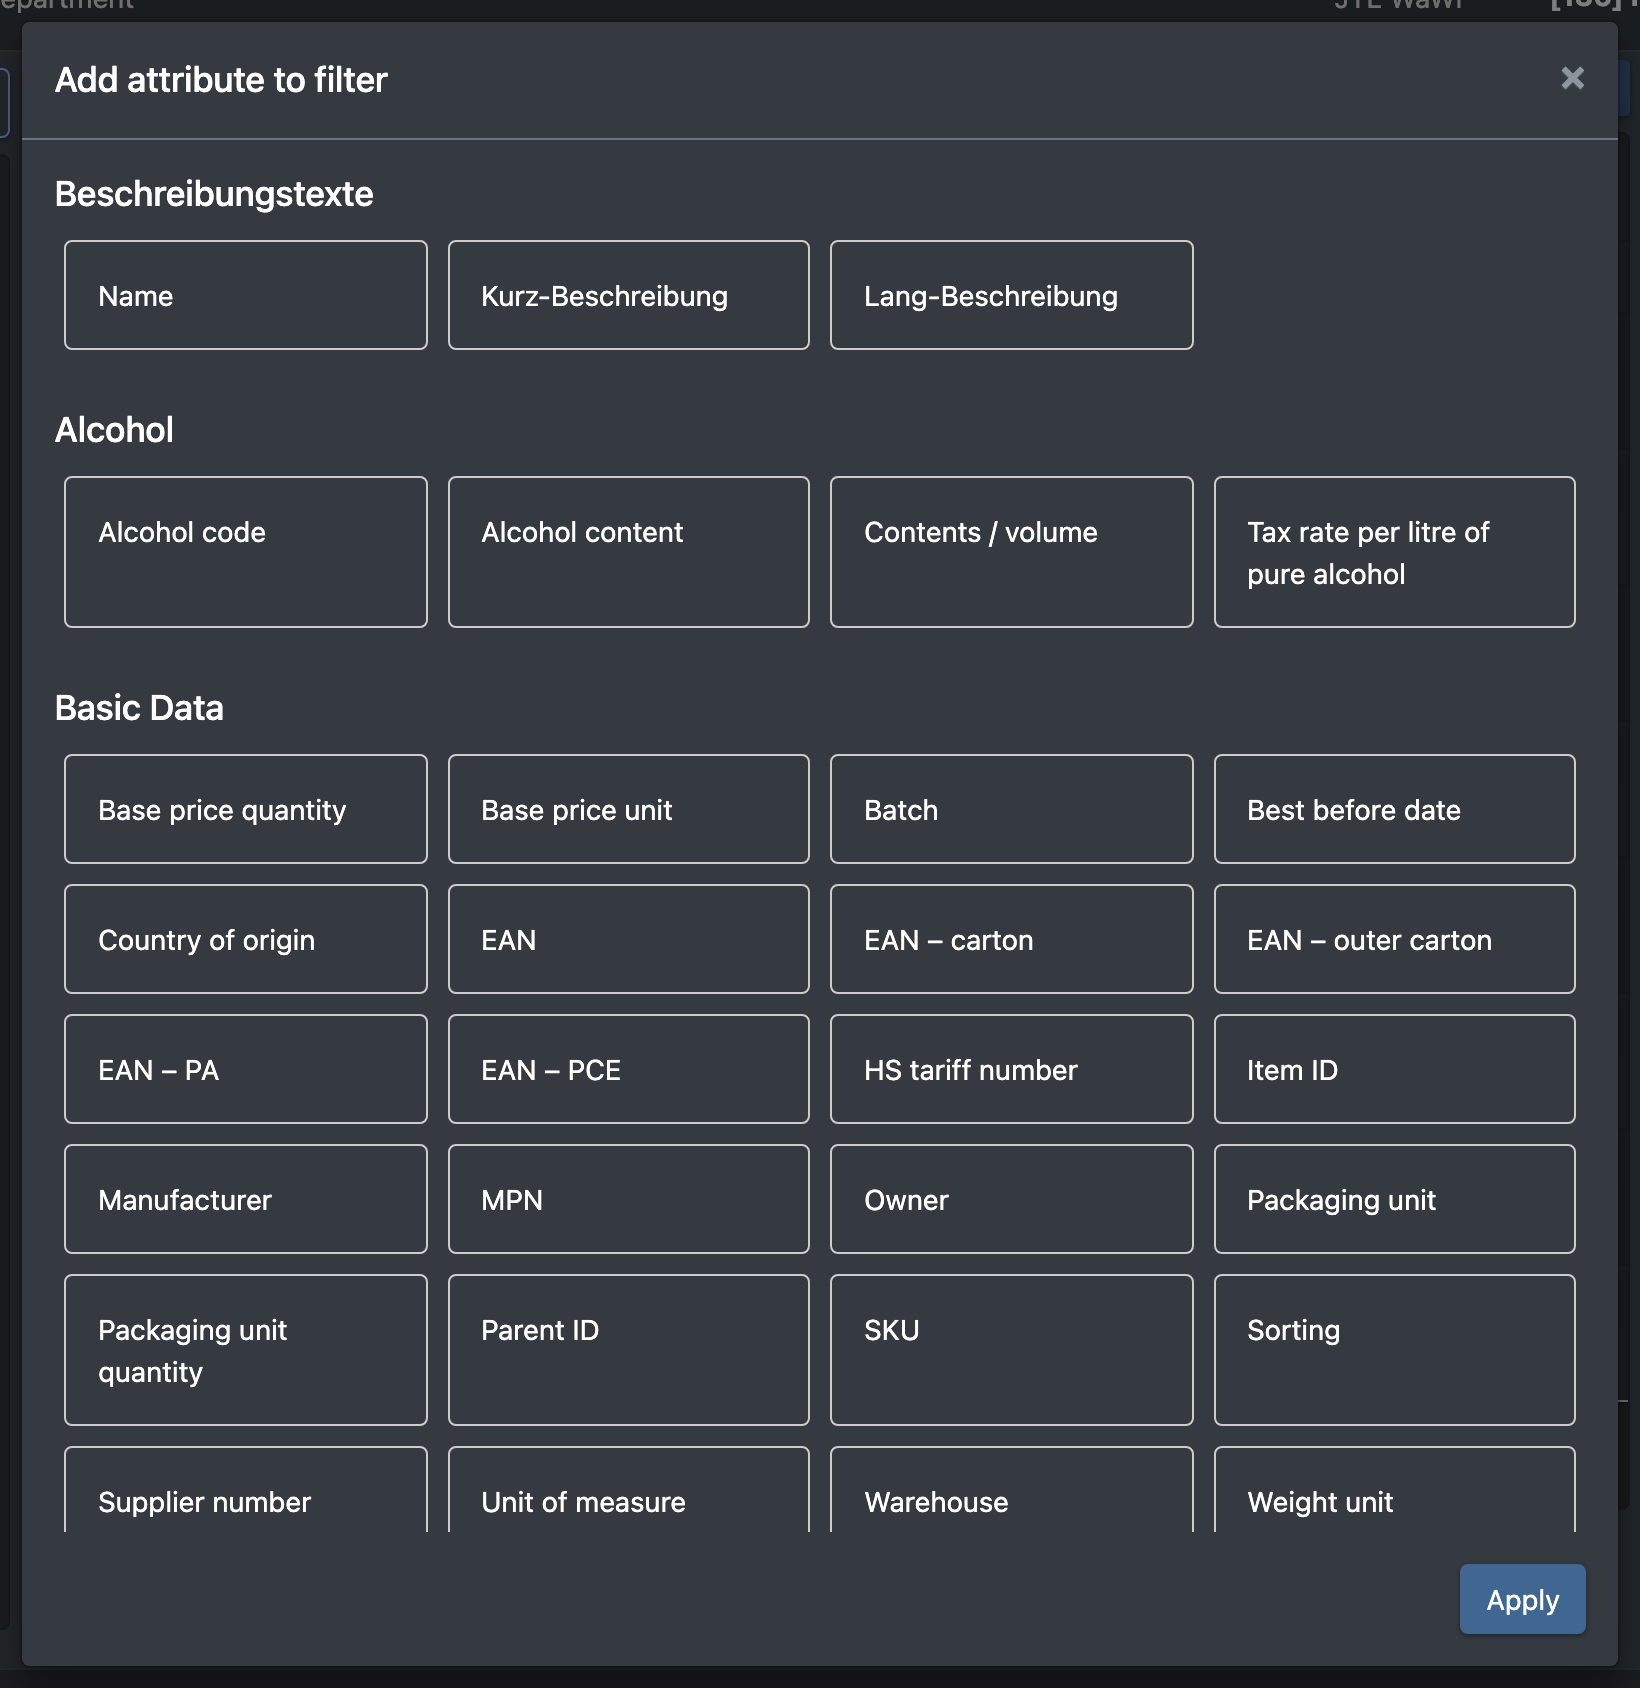This screenshot has height=1688, width=1640.
Task: Select the Batch attribute
Action: pyautogui.click(x=1012, y=809)
